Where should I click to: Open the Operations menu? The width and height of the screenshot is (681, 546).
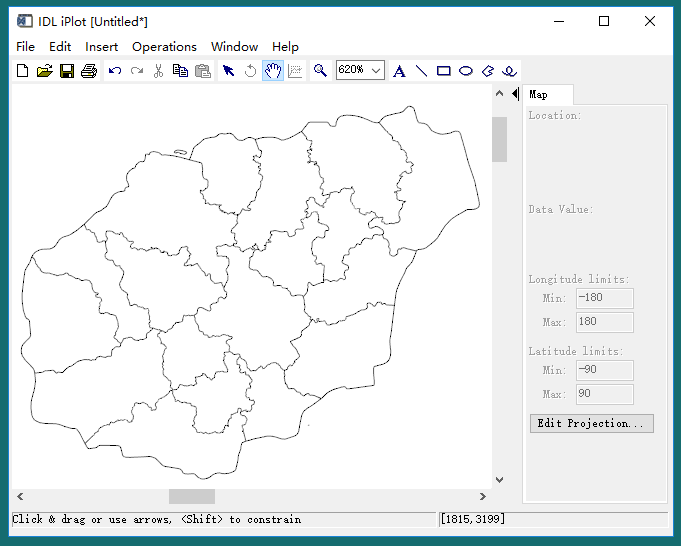point(164,47)
